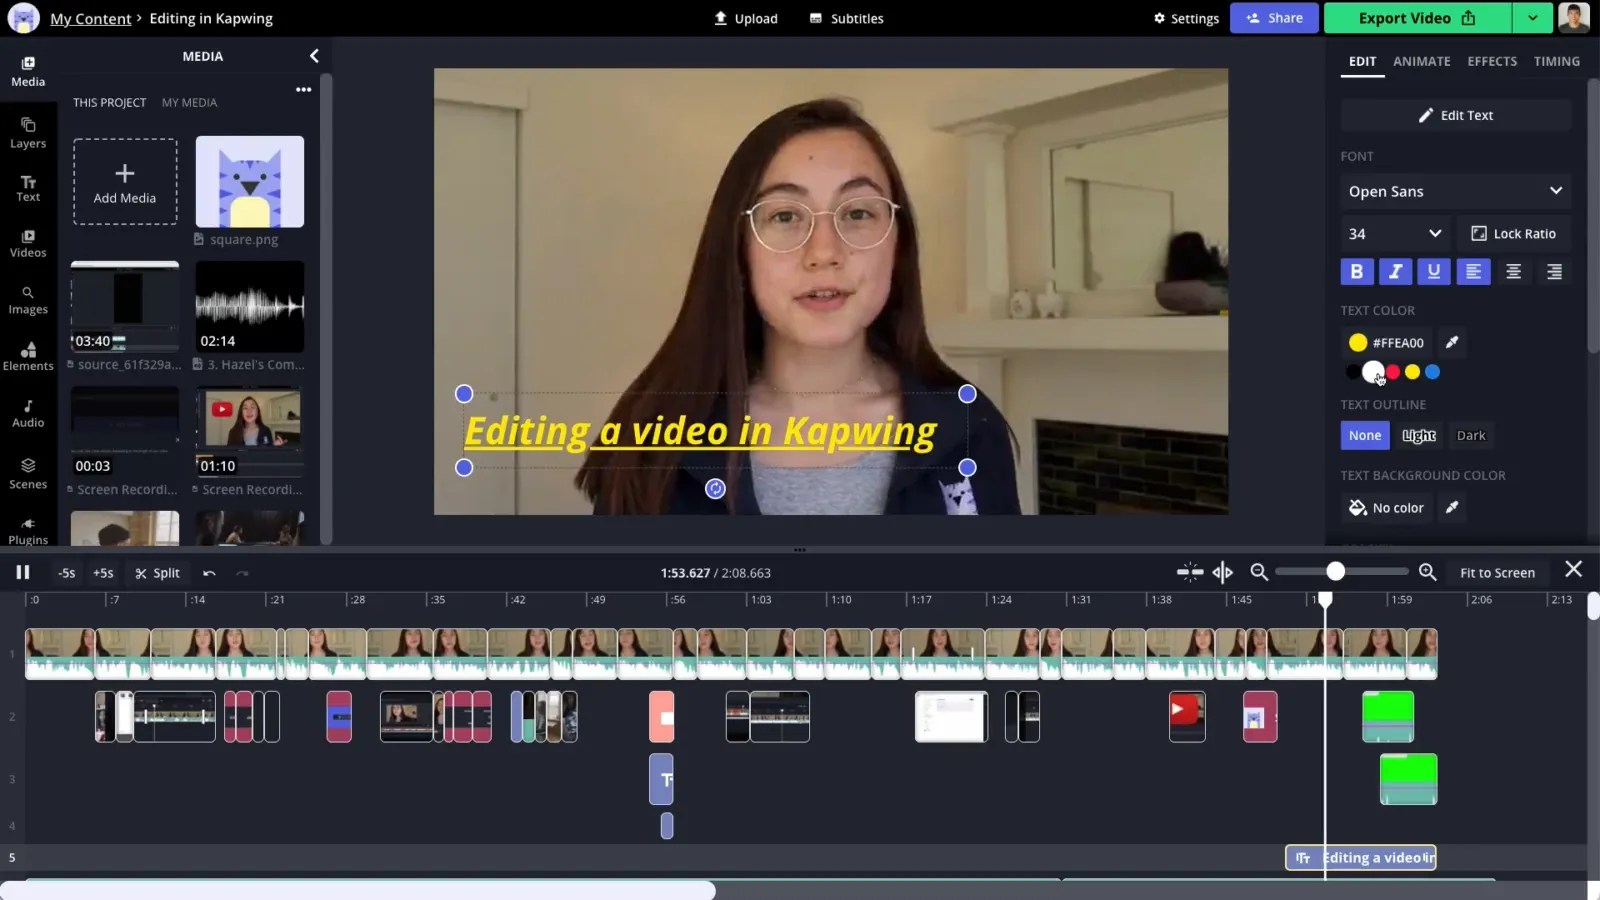Open the Audio panel
This screenshot has width=1600, height=900.
(28, 414)
